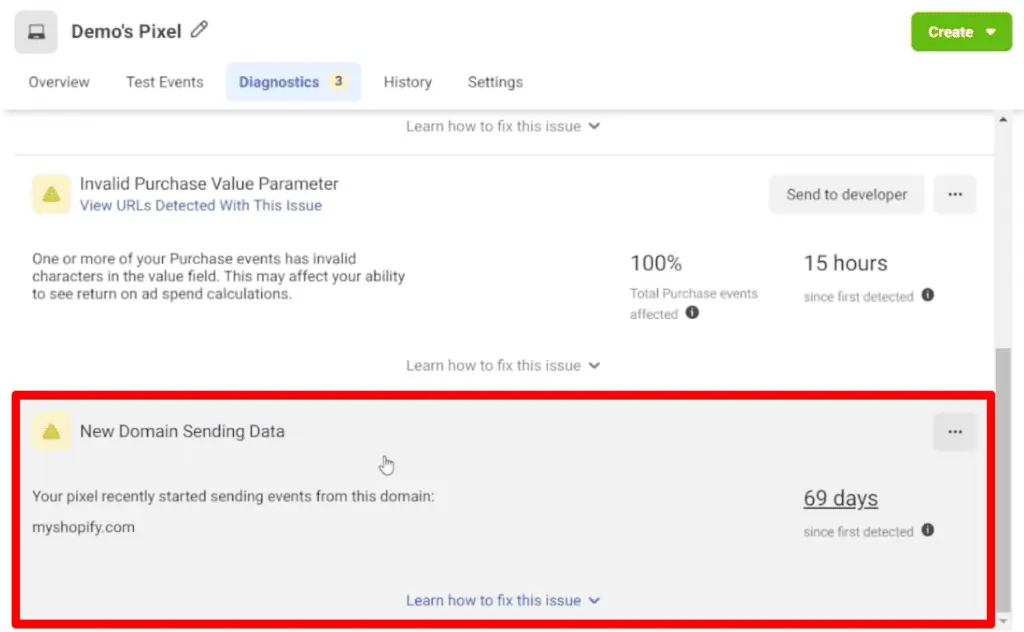
Task: Click the pixel device icon beside Demo's Pixel
Action: [x=36, y=31]
